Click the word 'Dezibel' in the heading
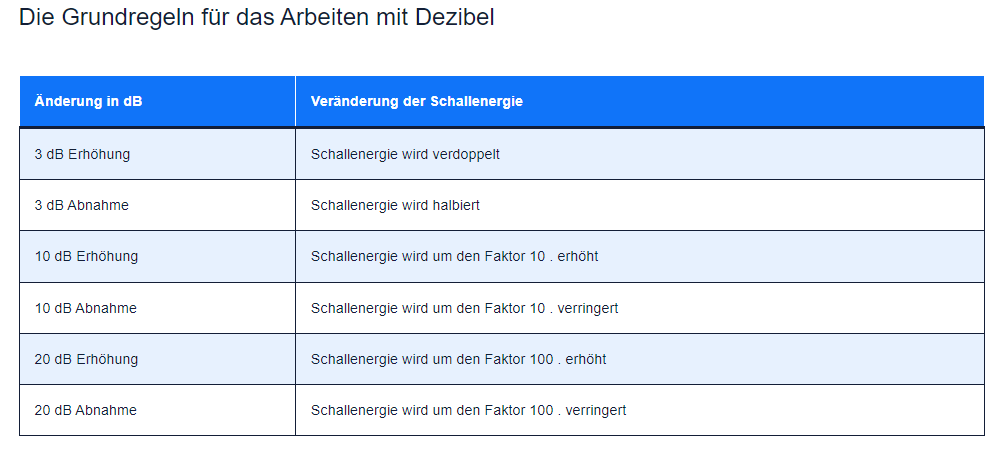The image size is (999, 450). point(454,18)
